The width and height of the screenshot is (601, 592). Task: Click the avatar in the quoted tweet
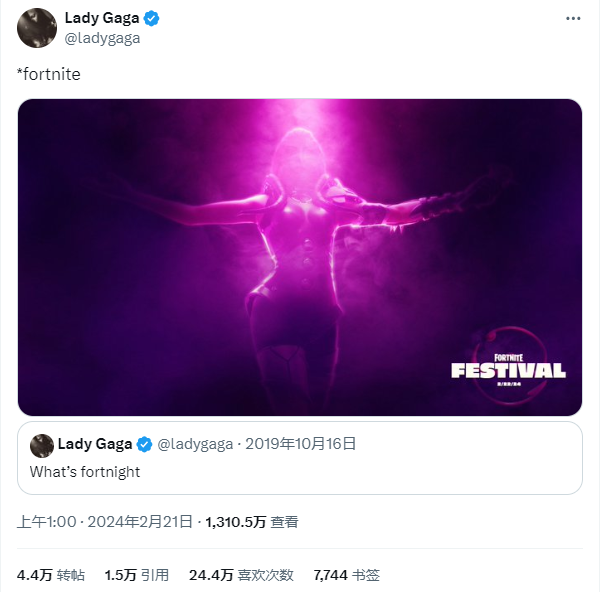[x=42, y=446]
